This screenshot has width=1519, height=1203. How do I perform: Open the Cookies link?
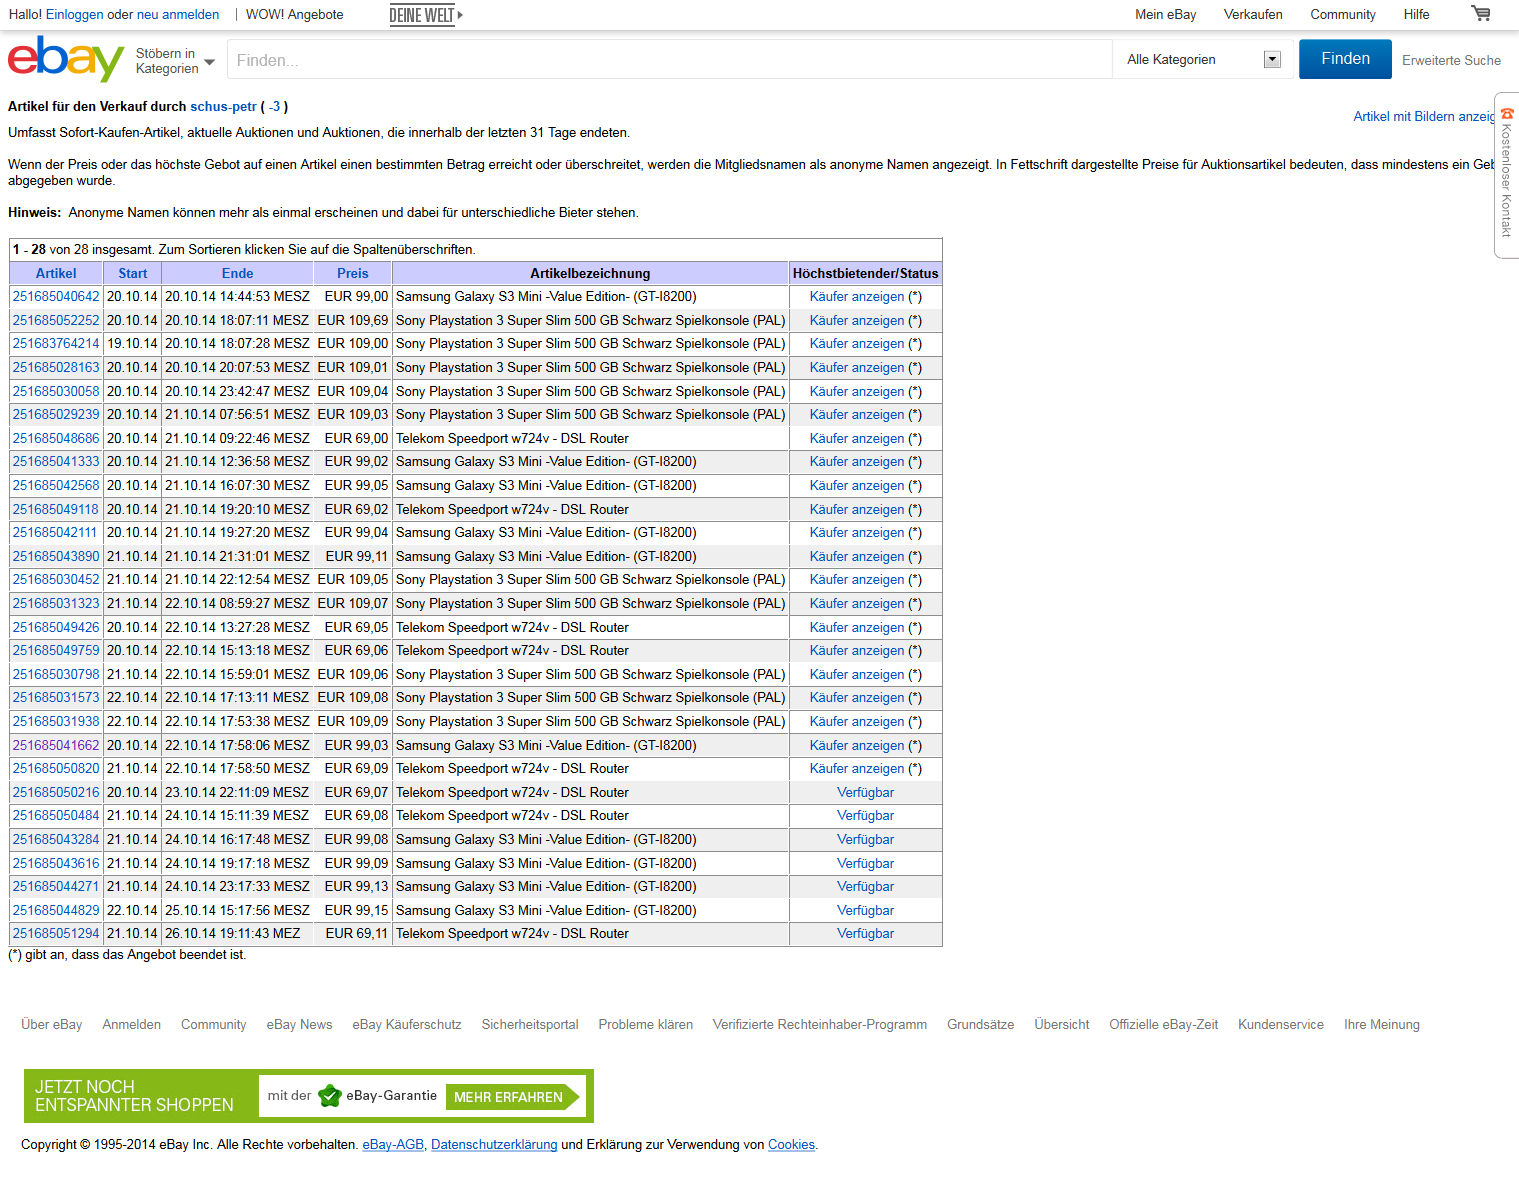click(791, 1145)
